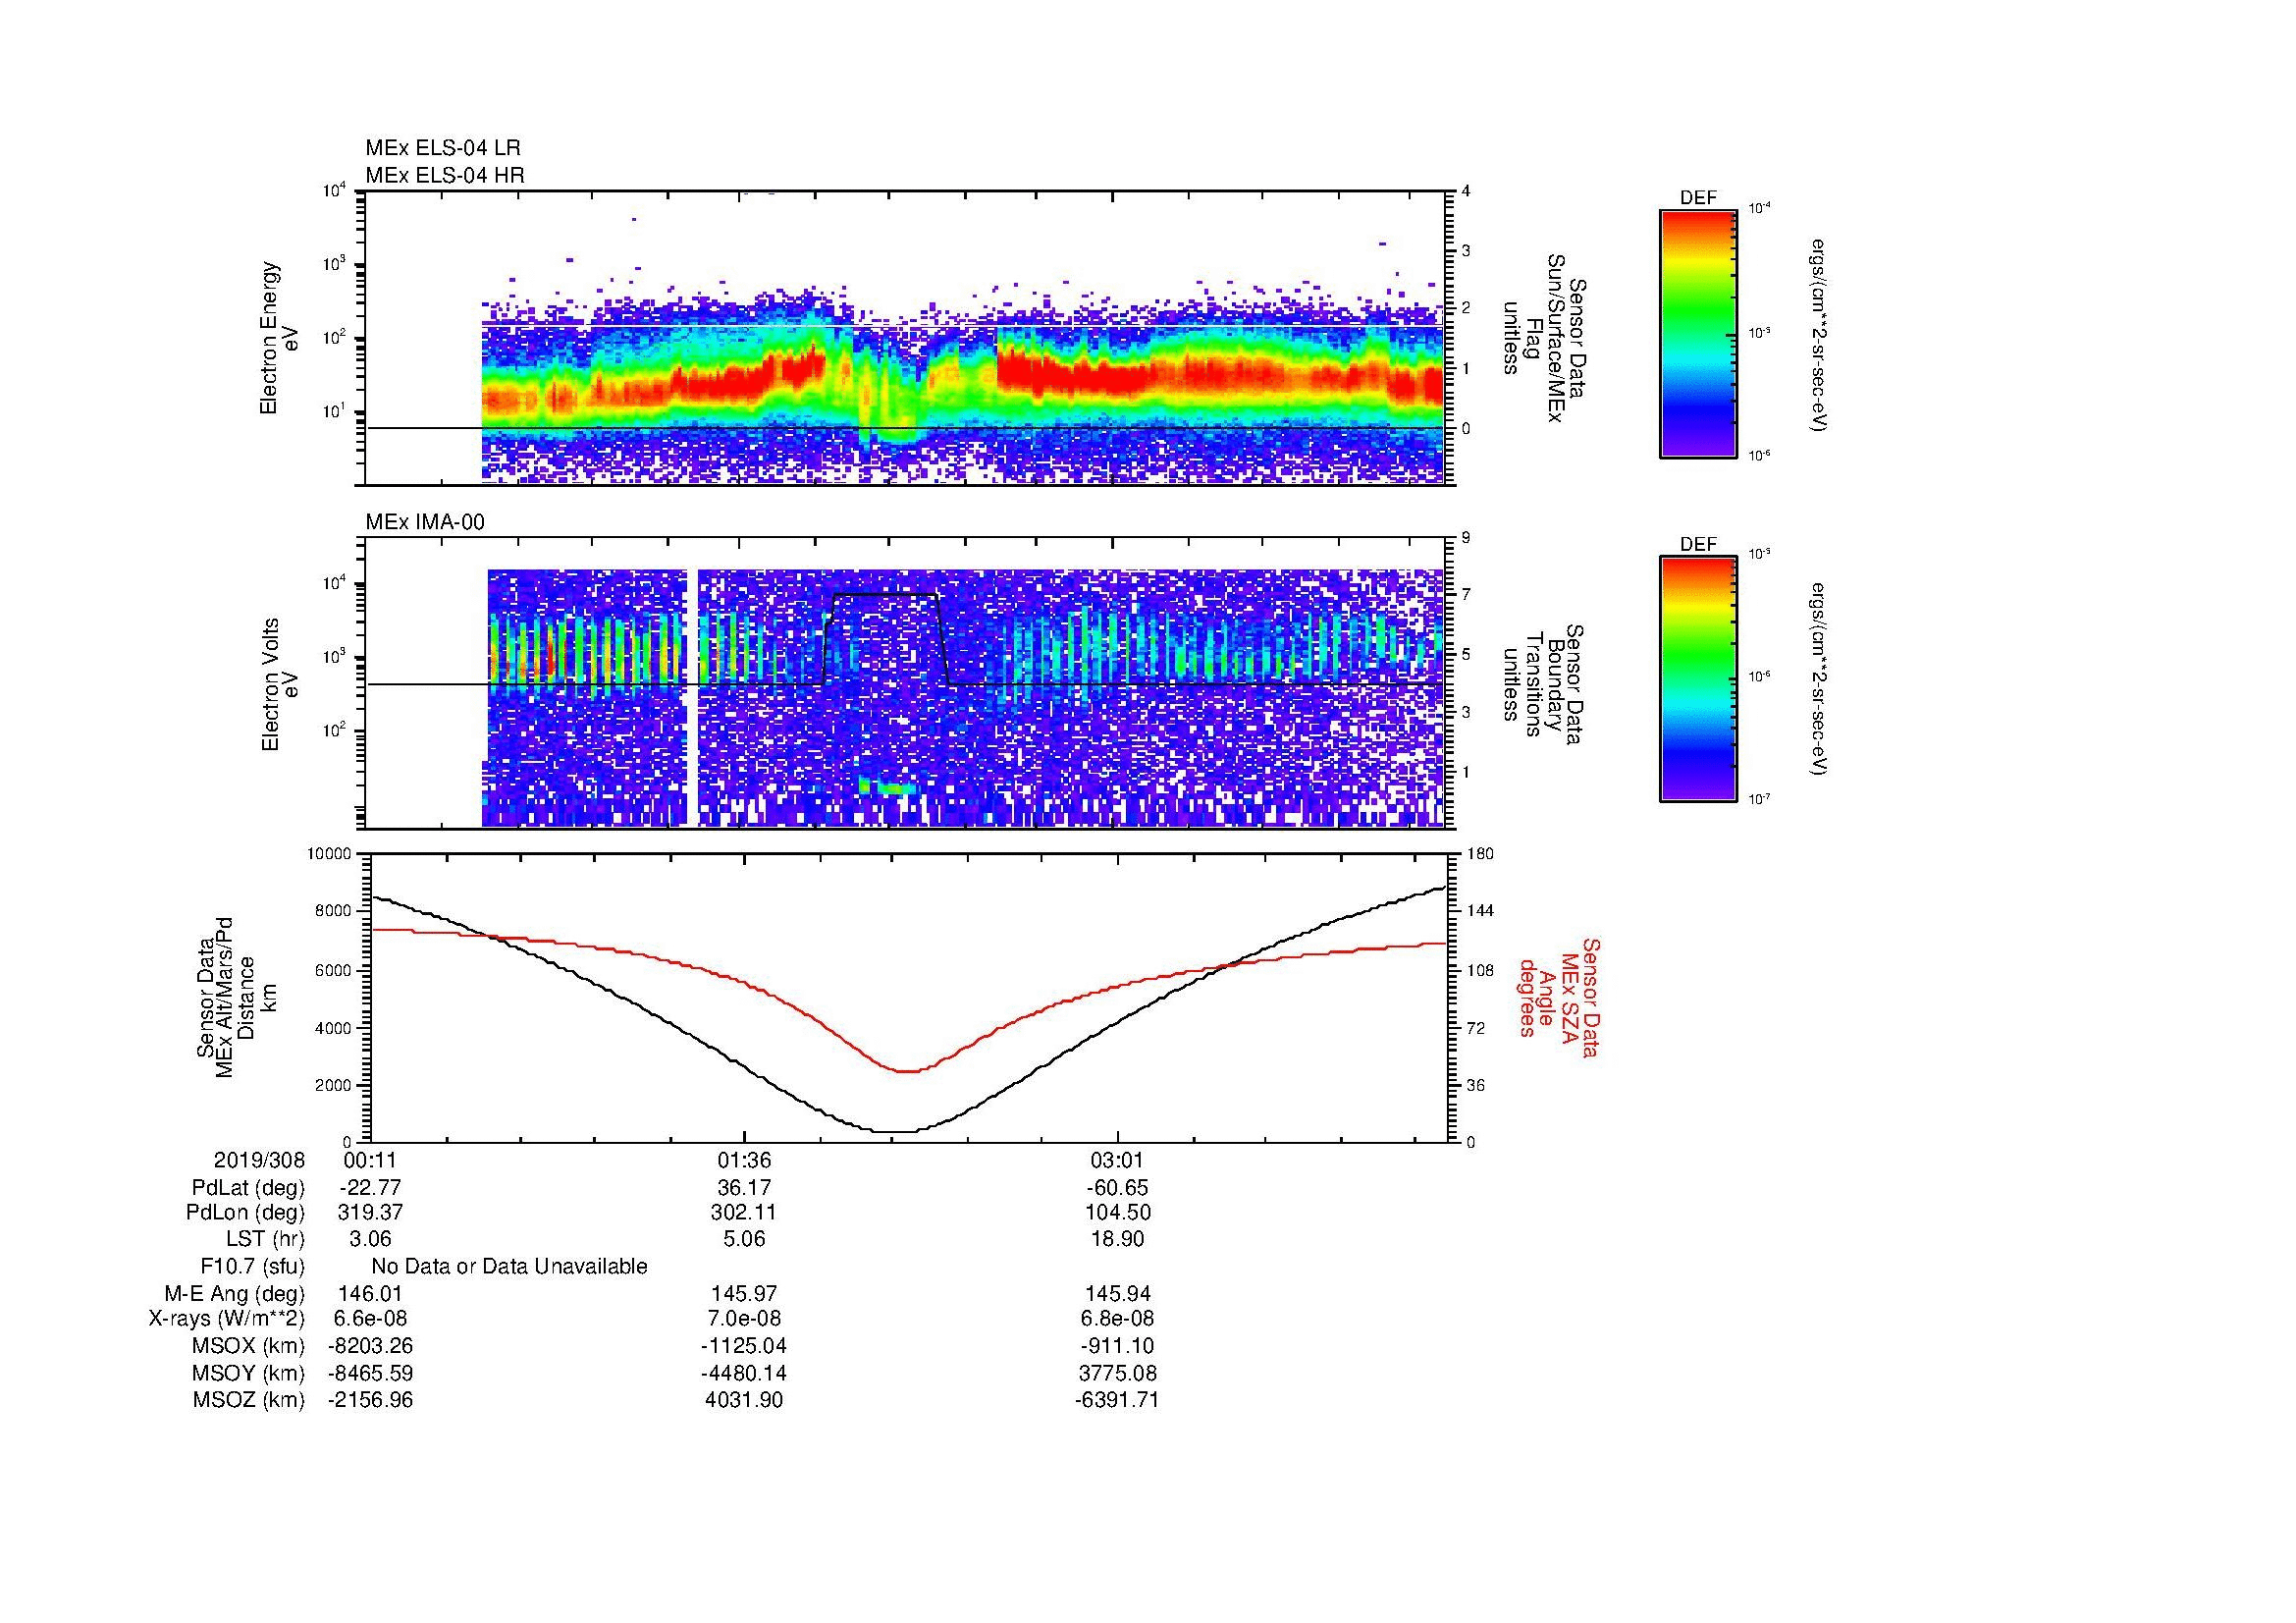Click PdLat value -60.65

point(1117,1188)
